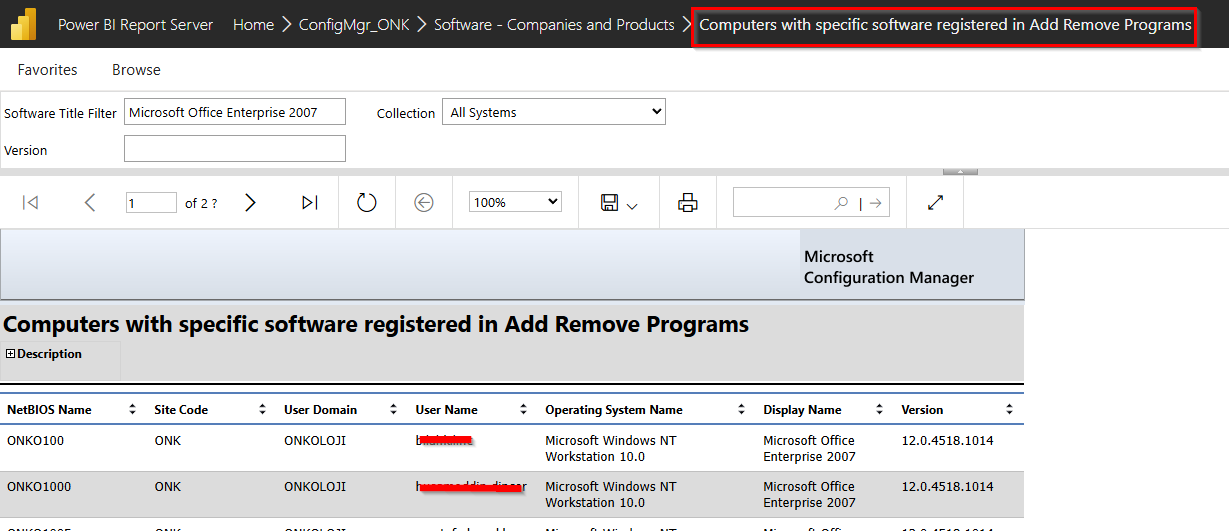Find next search match arrow

click(875, 203)
